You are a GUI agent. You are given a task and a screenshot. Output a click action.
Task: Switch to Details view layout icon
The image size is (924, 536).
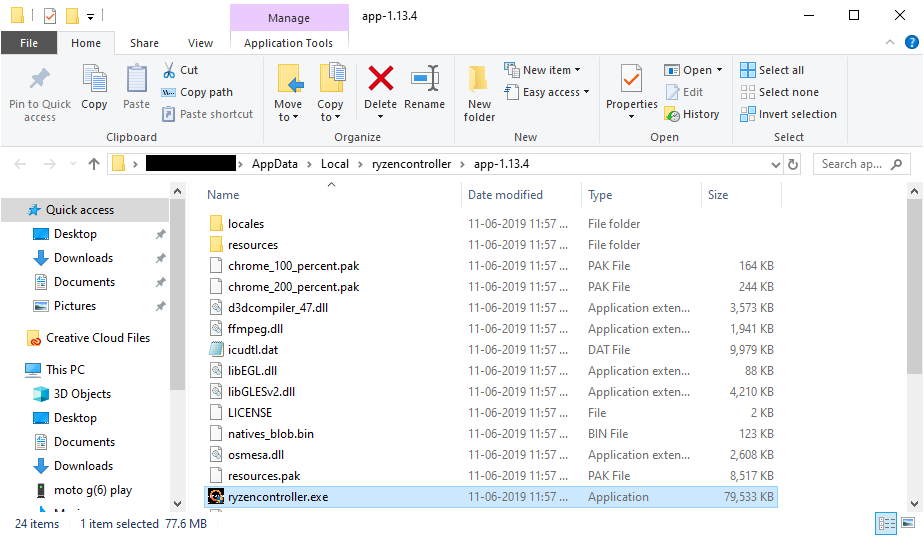coord(886,523)
